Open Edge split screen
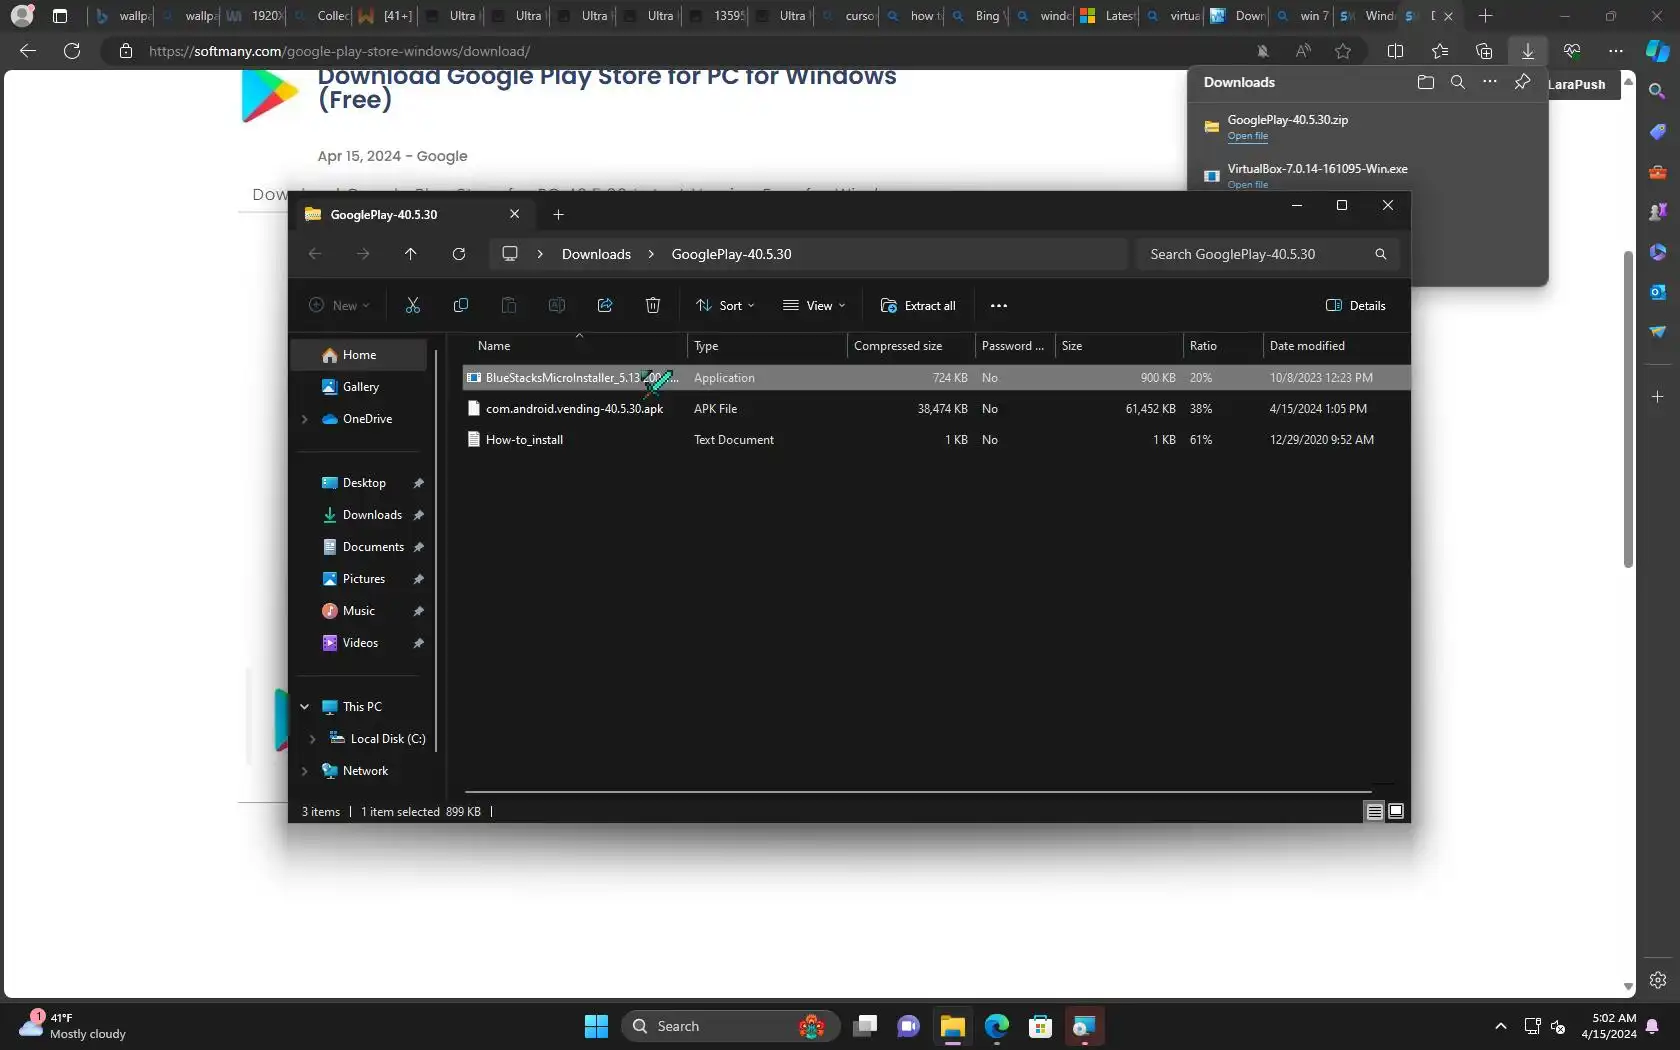This screenshot has width=1680, height=1050. click(1396, 51)
